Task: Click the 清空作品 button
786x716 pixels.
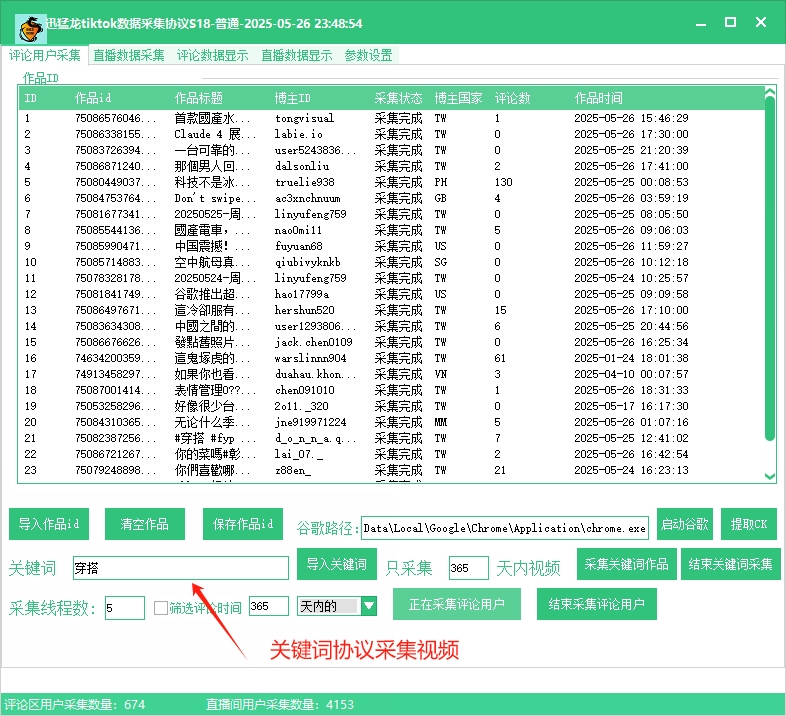Action: 145,524
